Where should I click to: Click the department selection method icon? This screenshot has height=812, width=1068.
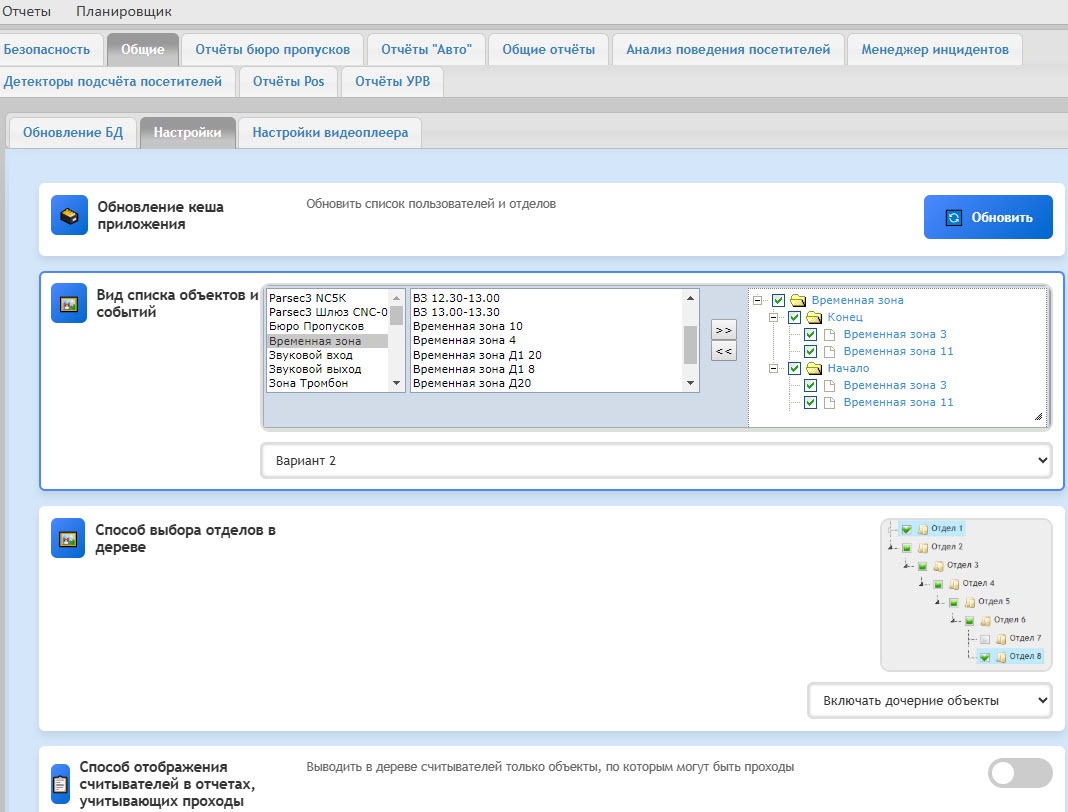point(68,538)
